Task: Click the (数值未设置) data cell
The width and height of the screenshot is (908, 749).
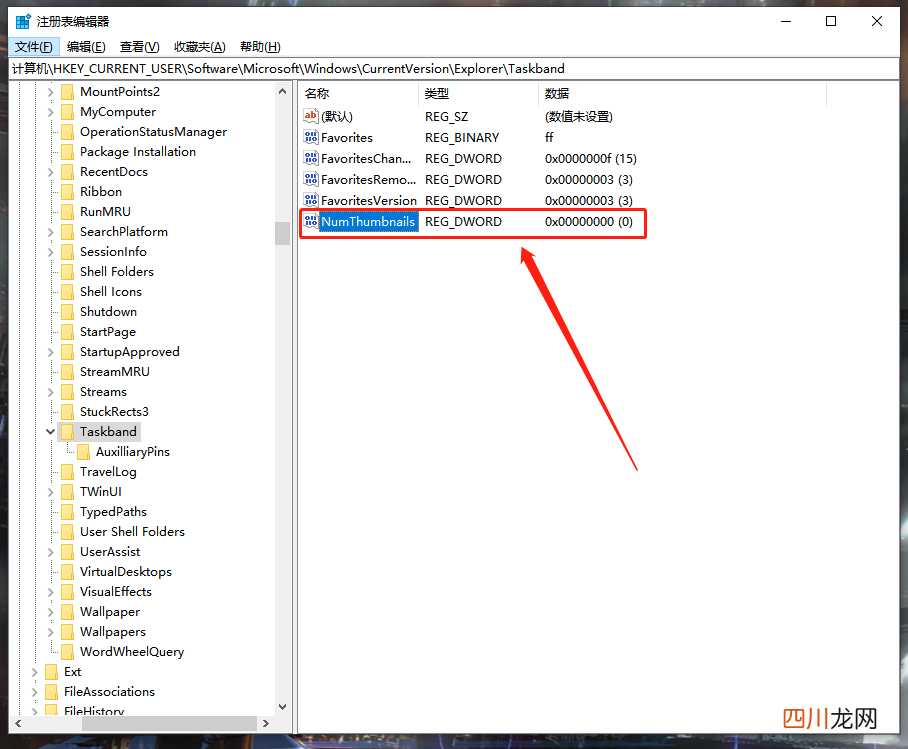Action: click(x=579, y=116)
